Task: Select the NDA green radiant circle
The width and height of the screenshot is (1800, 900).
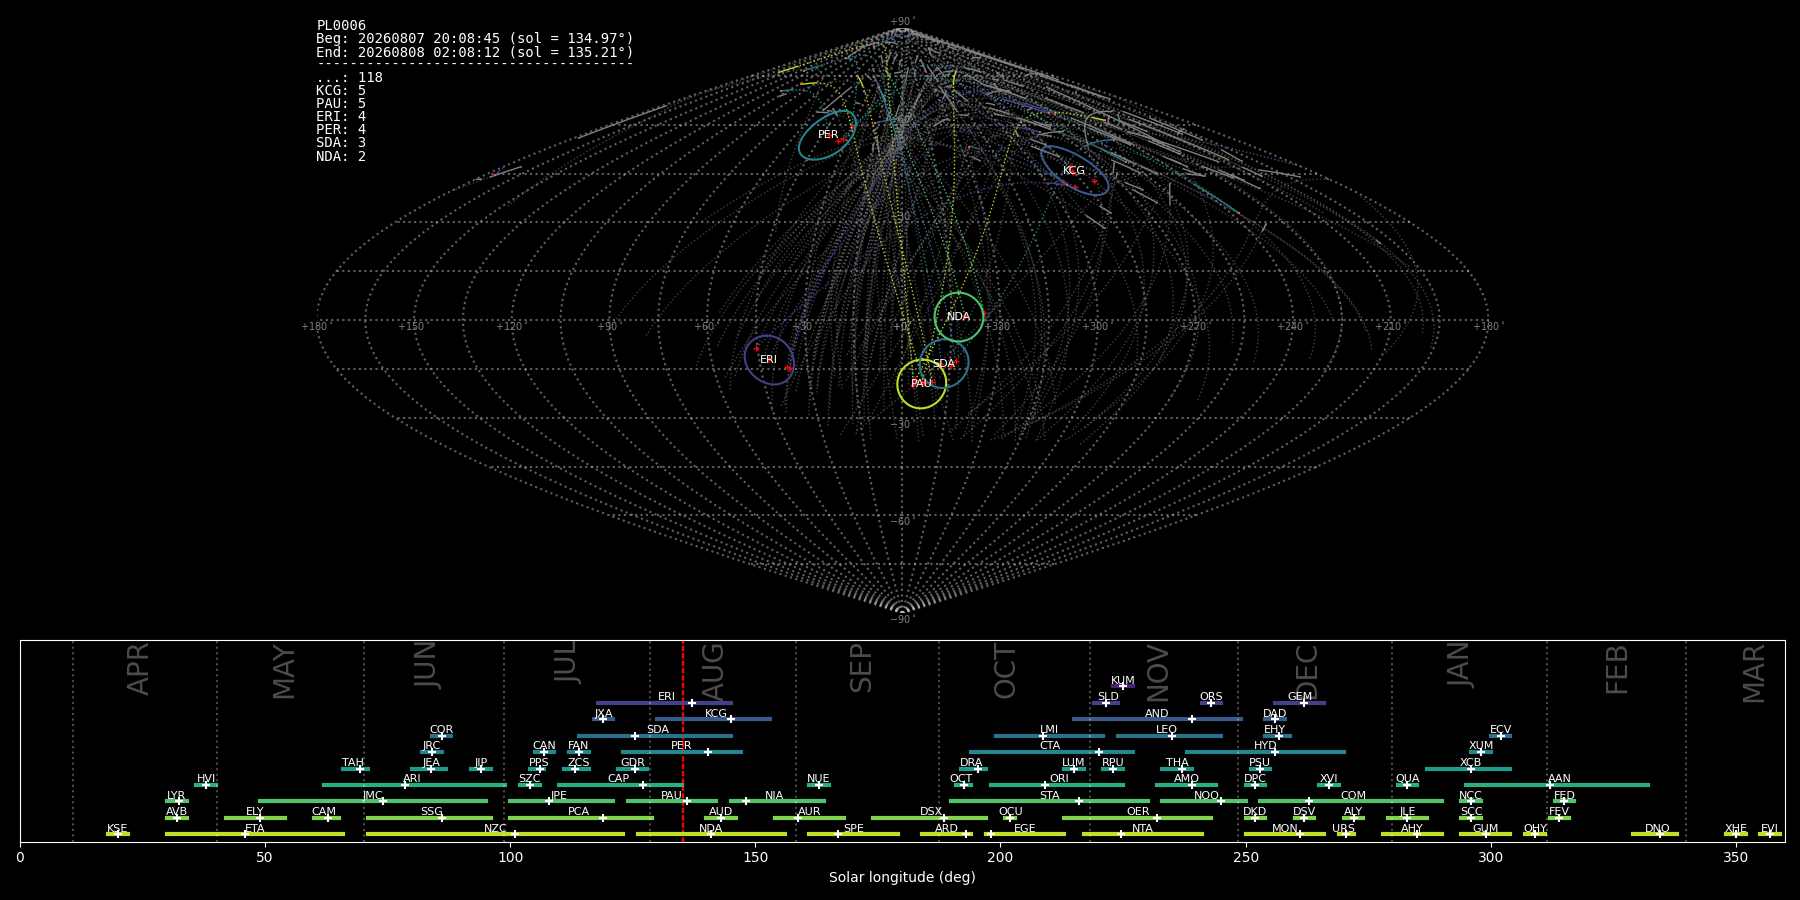Action: click(x=959, y=317)
